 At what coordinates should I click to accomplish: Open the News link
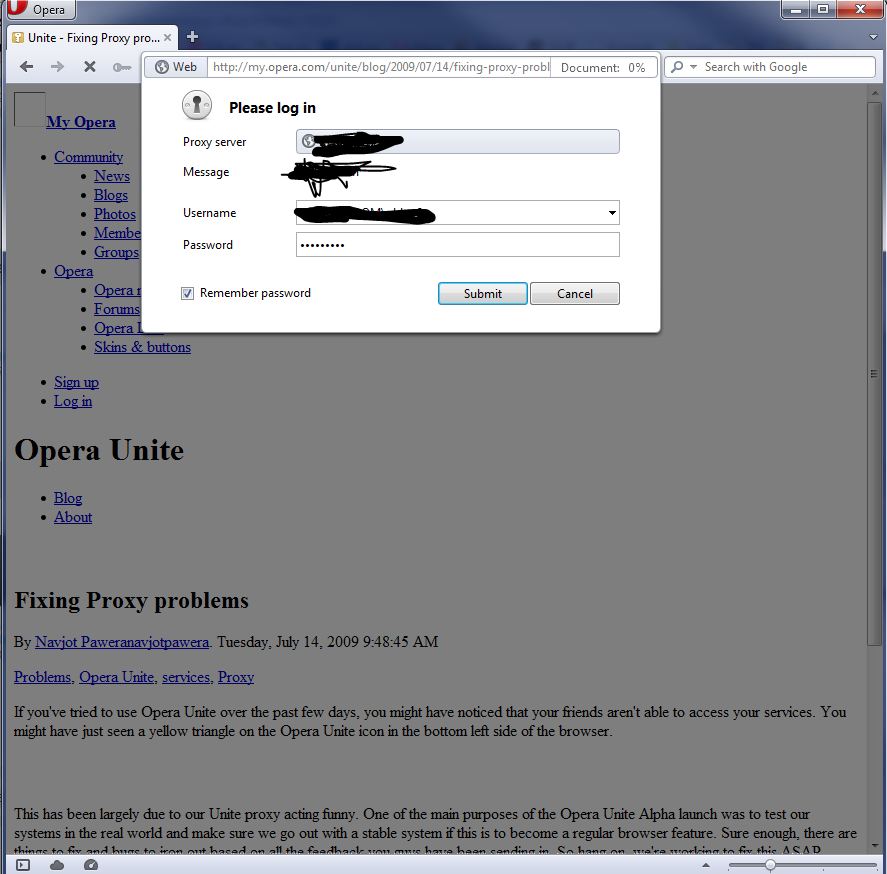(x=111, y=176)
